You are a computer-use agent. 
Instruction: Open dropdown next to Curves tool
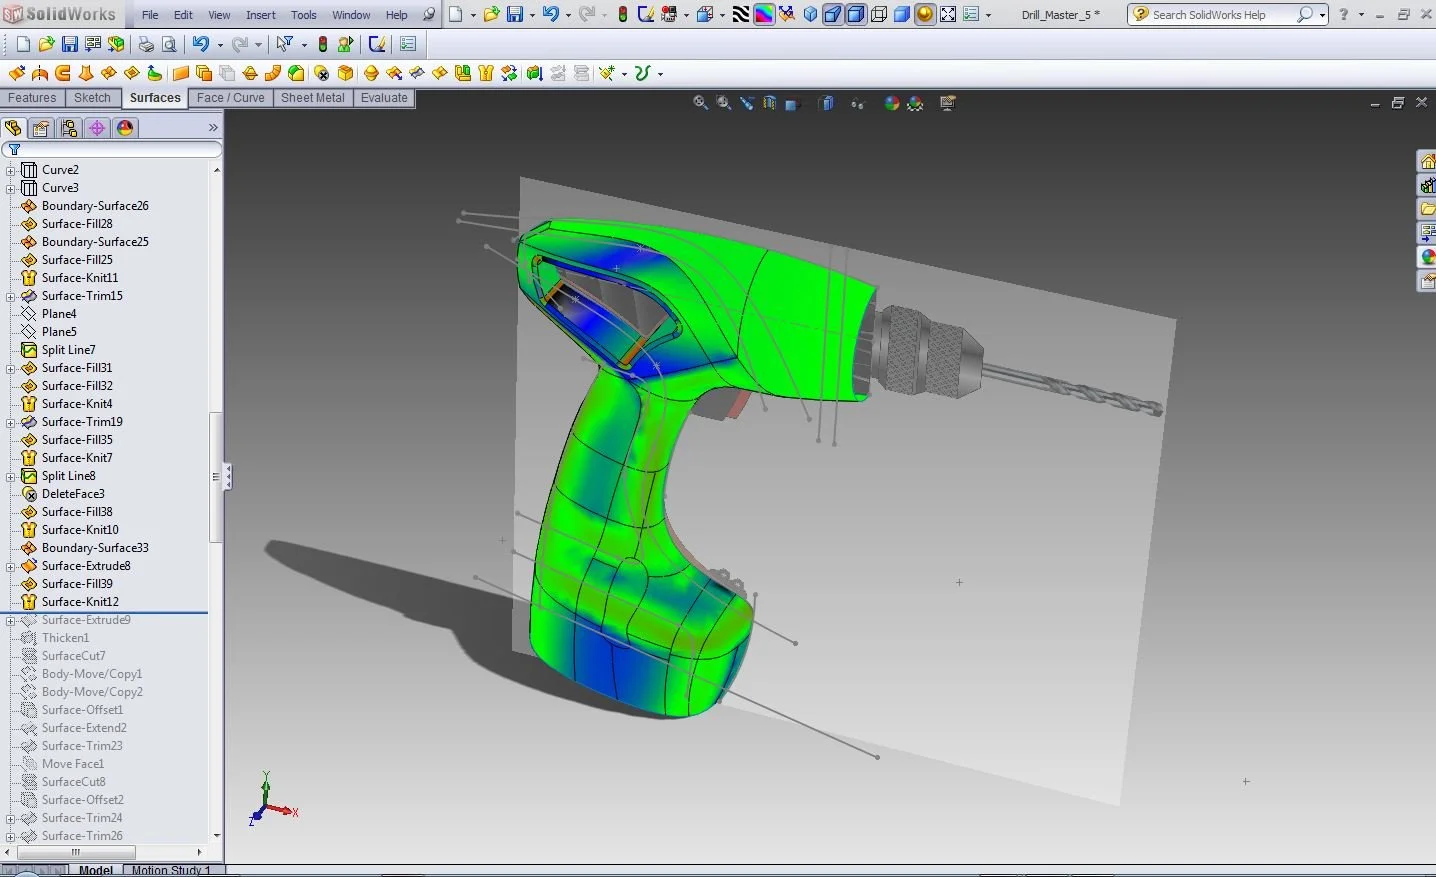point(660,74)
